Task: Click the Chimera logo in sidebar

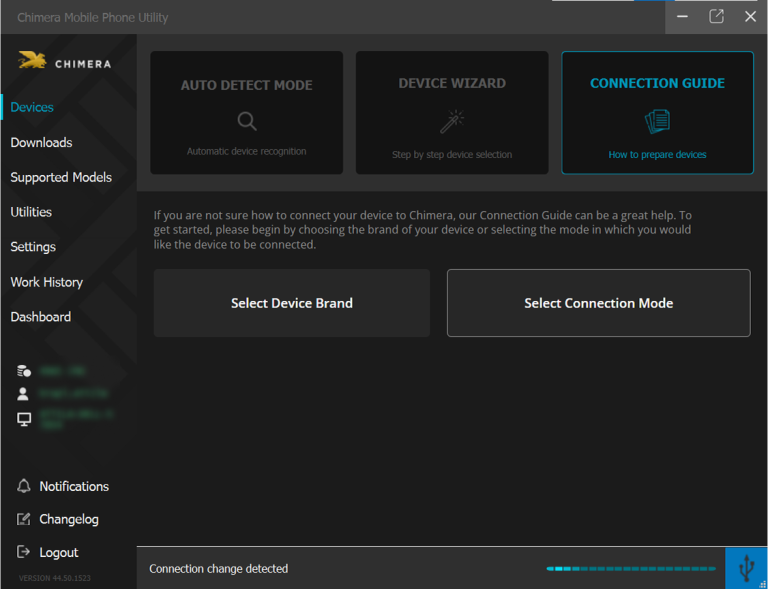Action: pyautogui.click(x=66, y=62)
